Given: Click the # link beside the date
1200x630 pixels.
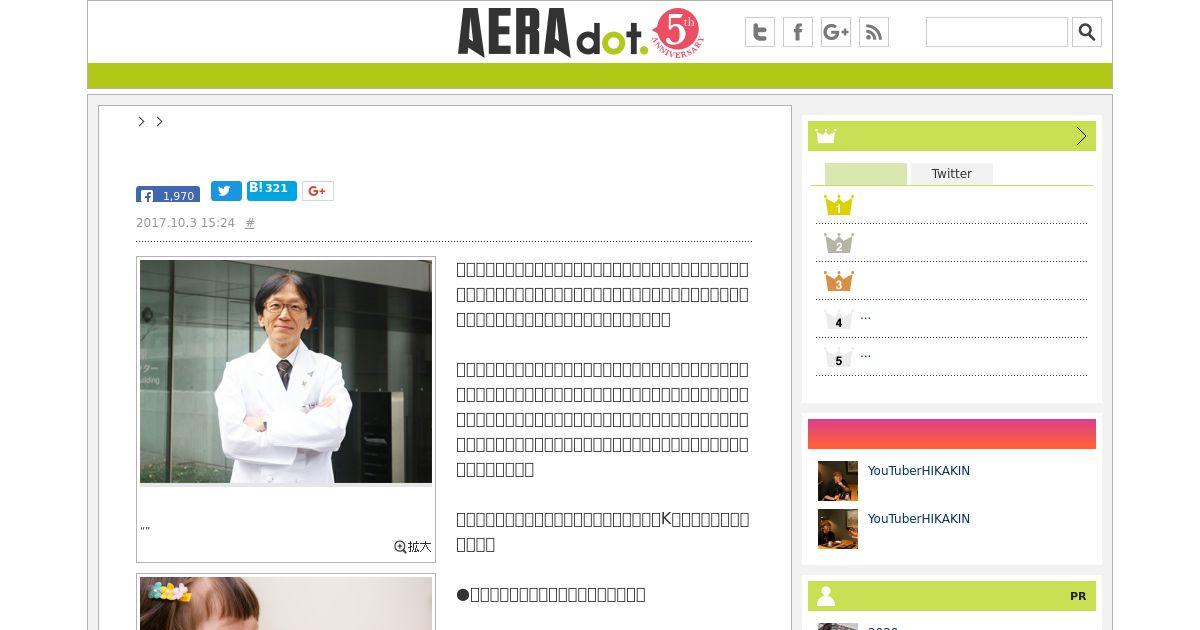Looking at the screenshot, I should (x=250, y=223).
